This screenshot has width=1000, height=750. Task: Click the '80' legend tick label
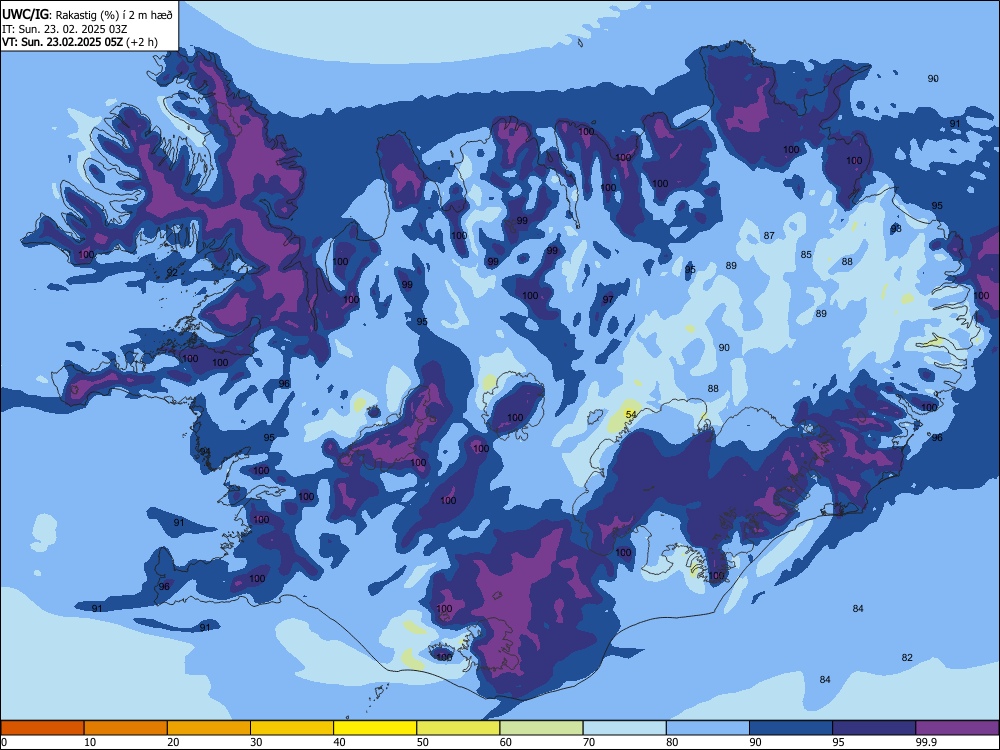(x=672, y=742)
